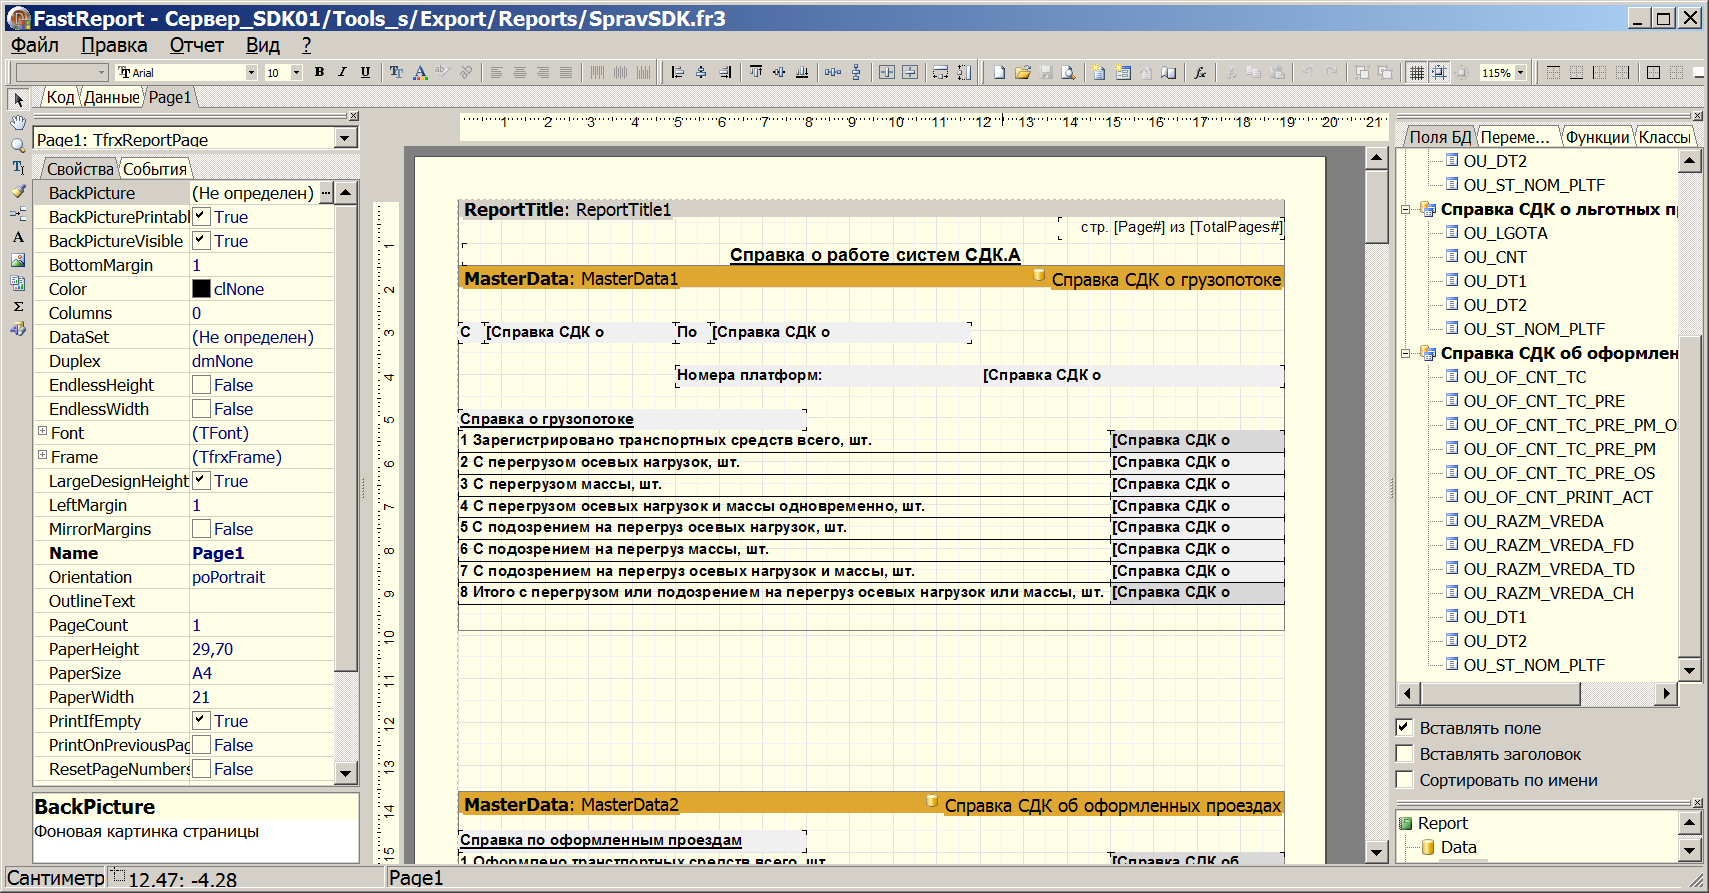1709x893 pixels.
Task: Toggle underline text formatting
Action: (365, 72)
